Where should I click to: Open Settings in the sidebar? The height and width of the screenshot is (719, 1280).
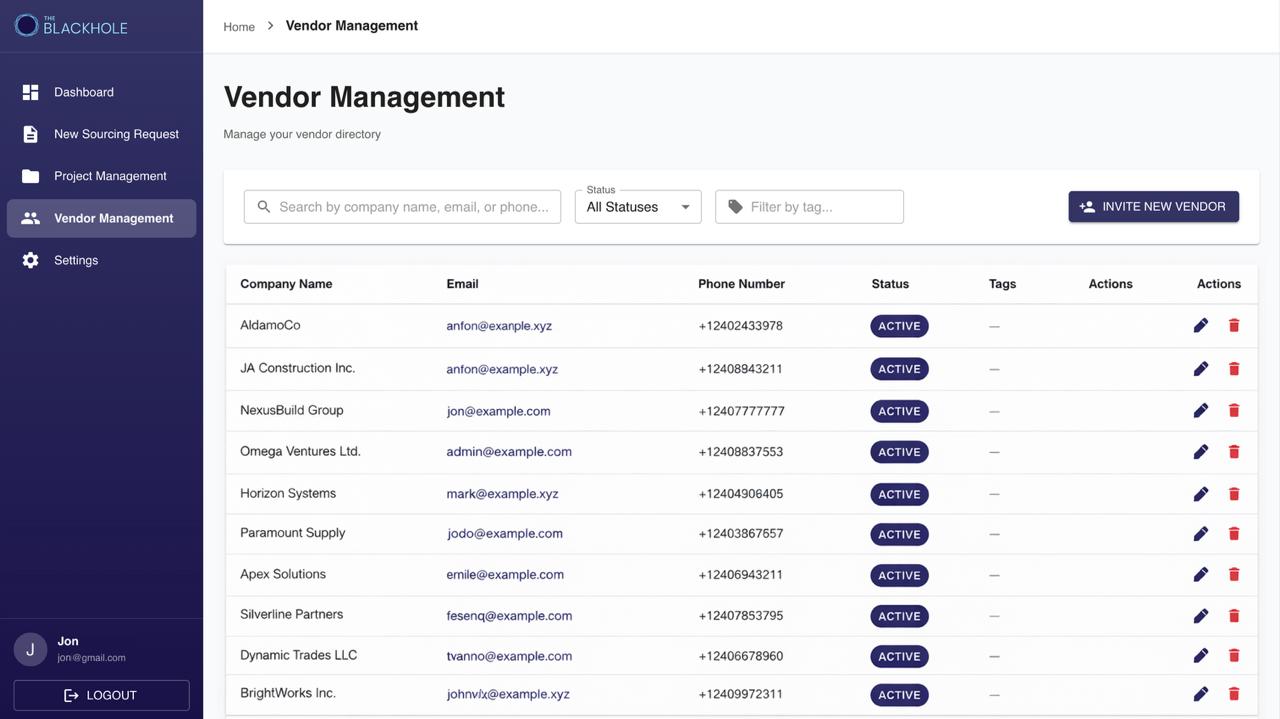101,260
